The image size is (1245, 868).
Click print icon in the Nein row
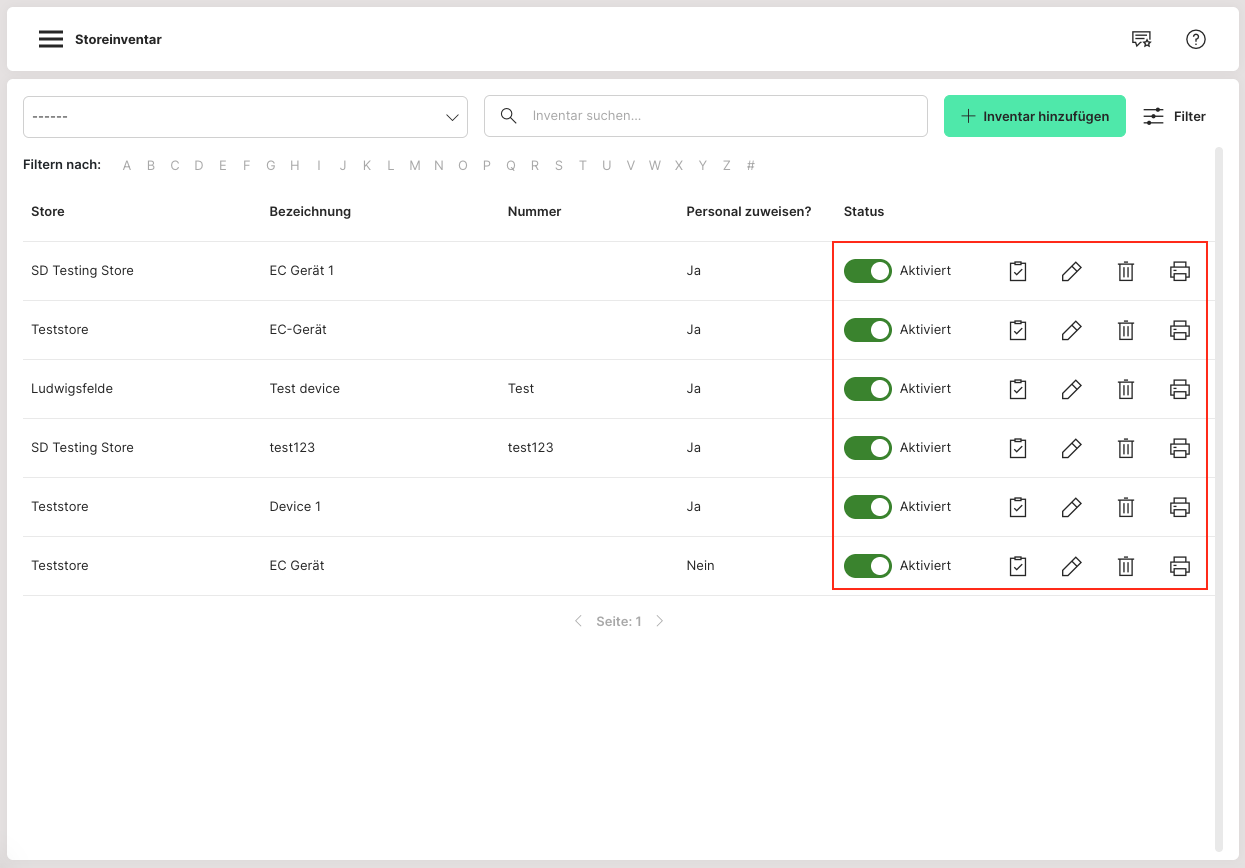pyautogui.click(x=1179, y=566)
